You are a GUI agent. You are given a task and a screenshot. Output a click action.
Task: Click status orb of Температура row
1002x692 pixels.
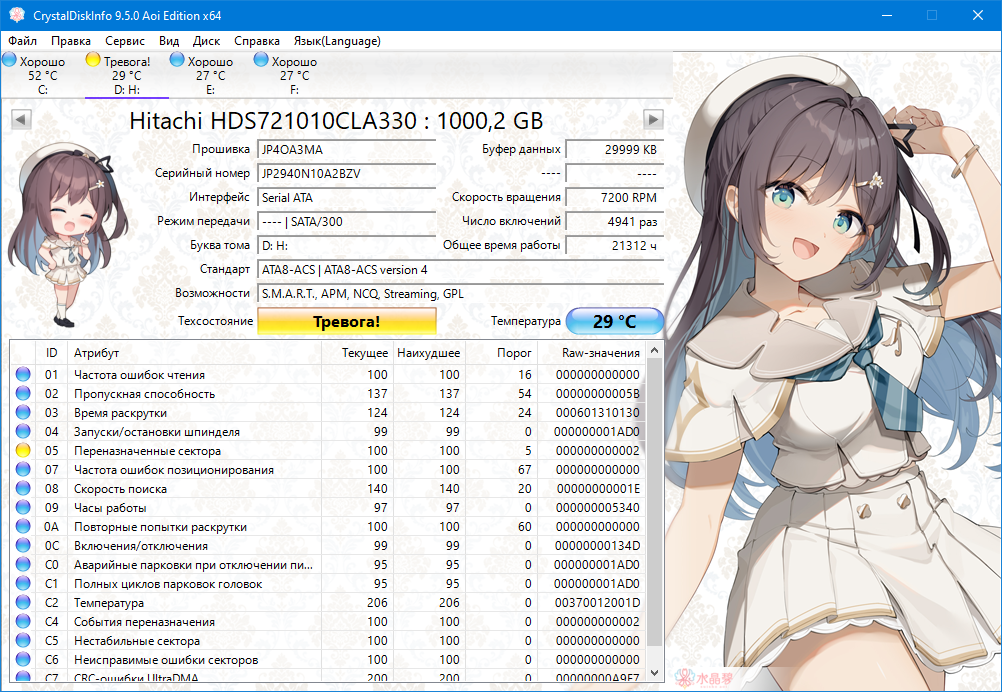click(x=23, y=603)
